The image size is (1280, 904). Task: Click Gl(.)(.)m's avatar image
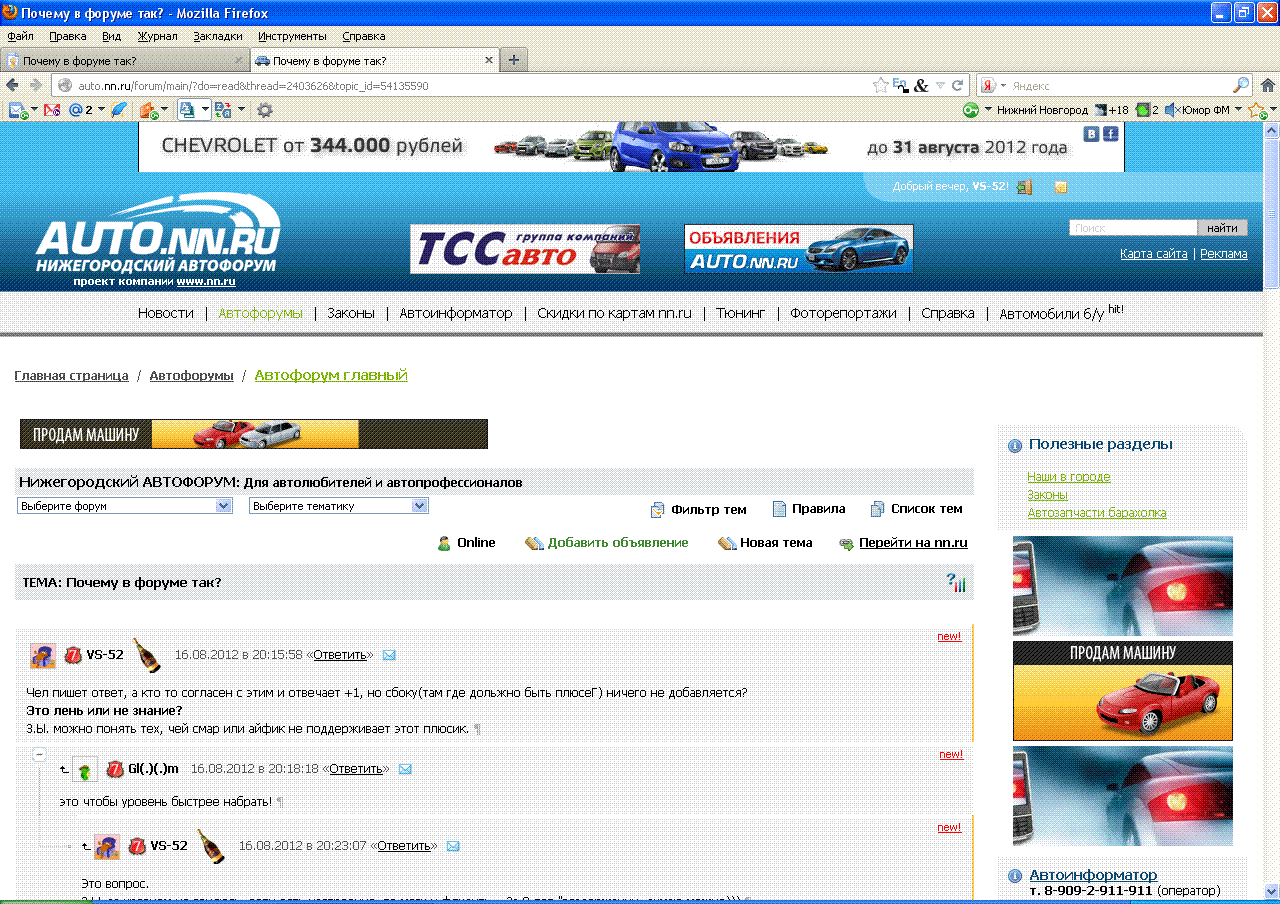coord(85,769)
